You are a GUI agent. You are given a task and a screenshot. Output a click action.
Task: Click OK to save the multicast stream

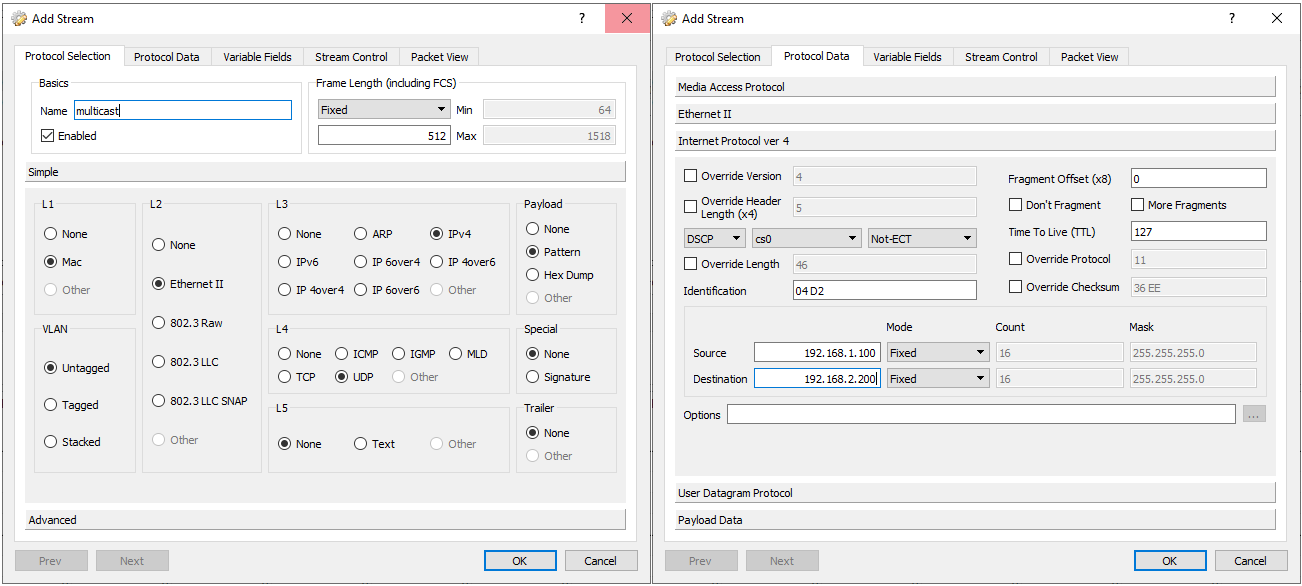(x=520, y=560)
